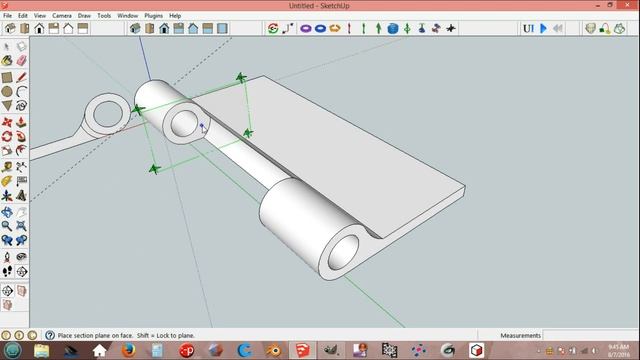Open Blender from the taskbar
The image size is (640, 360).
coord(274,350)
